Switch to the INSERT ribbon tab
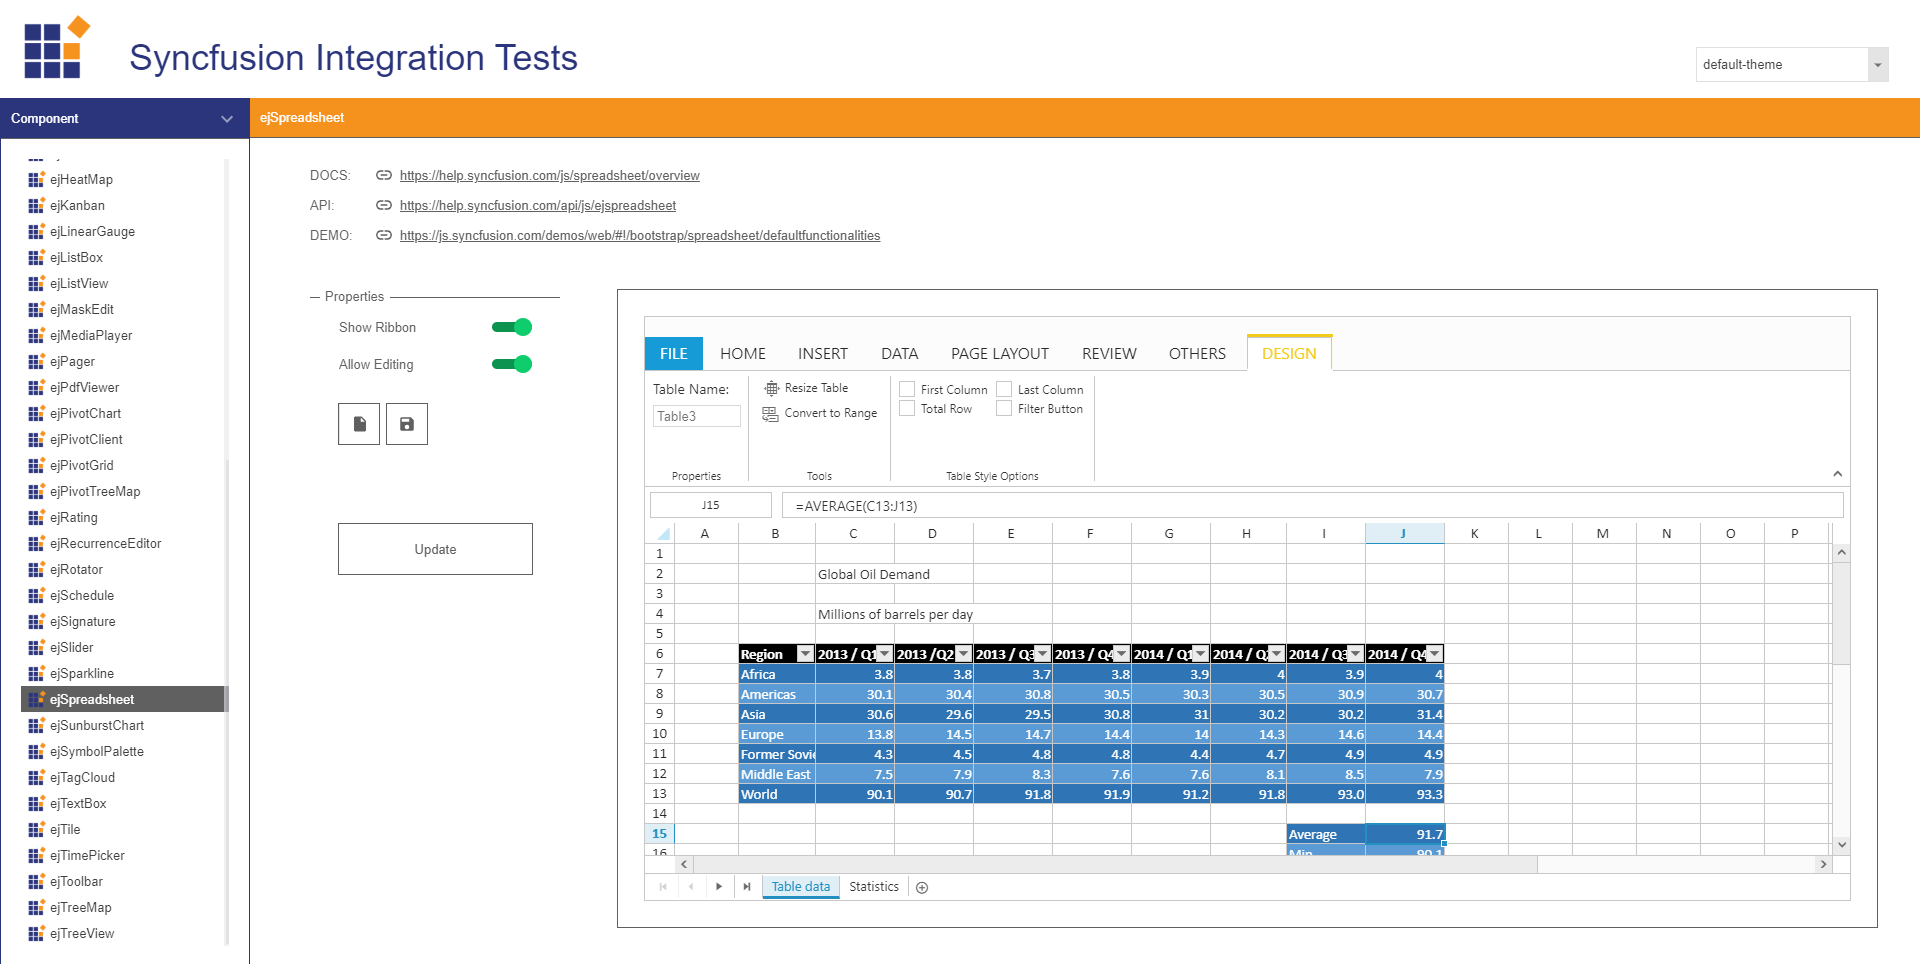This screenshot has width=1920, height=964. coord(822,353)
